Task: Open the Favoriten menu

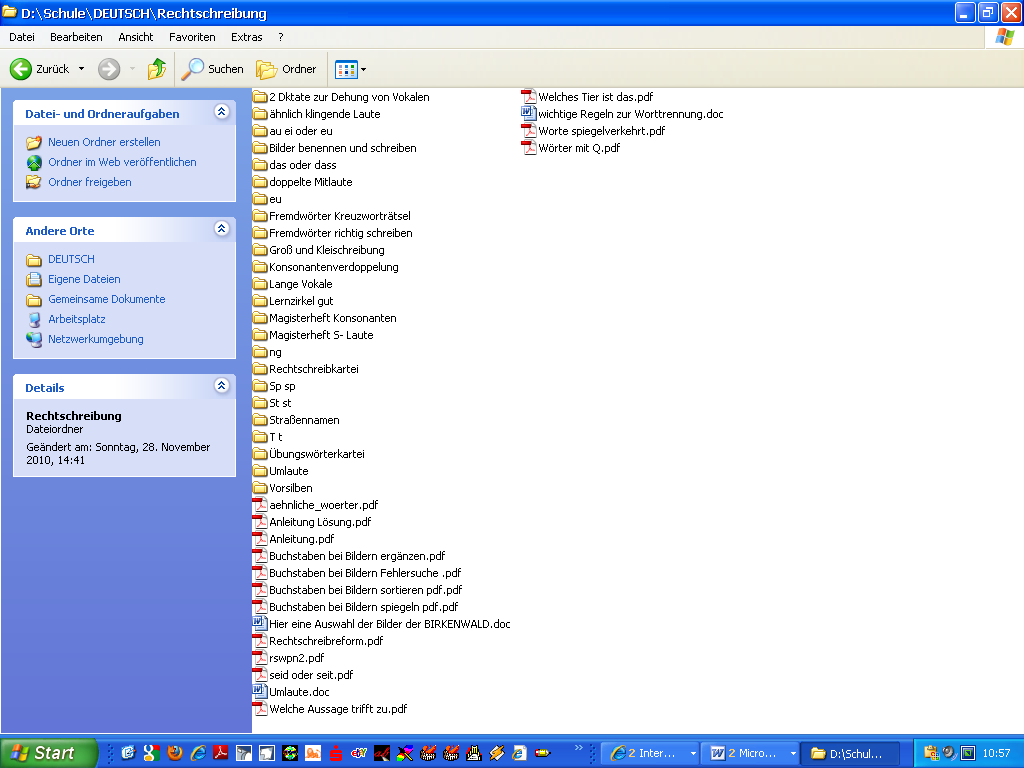Action: pos(192,37)
